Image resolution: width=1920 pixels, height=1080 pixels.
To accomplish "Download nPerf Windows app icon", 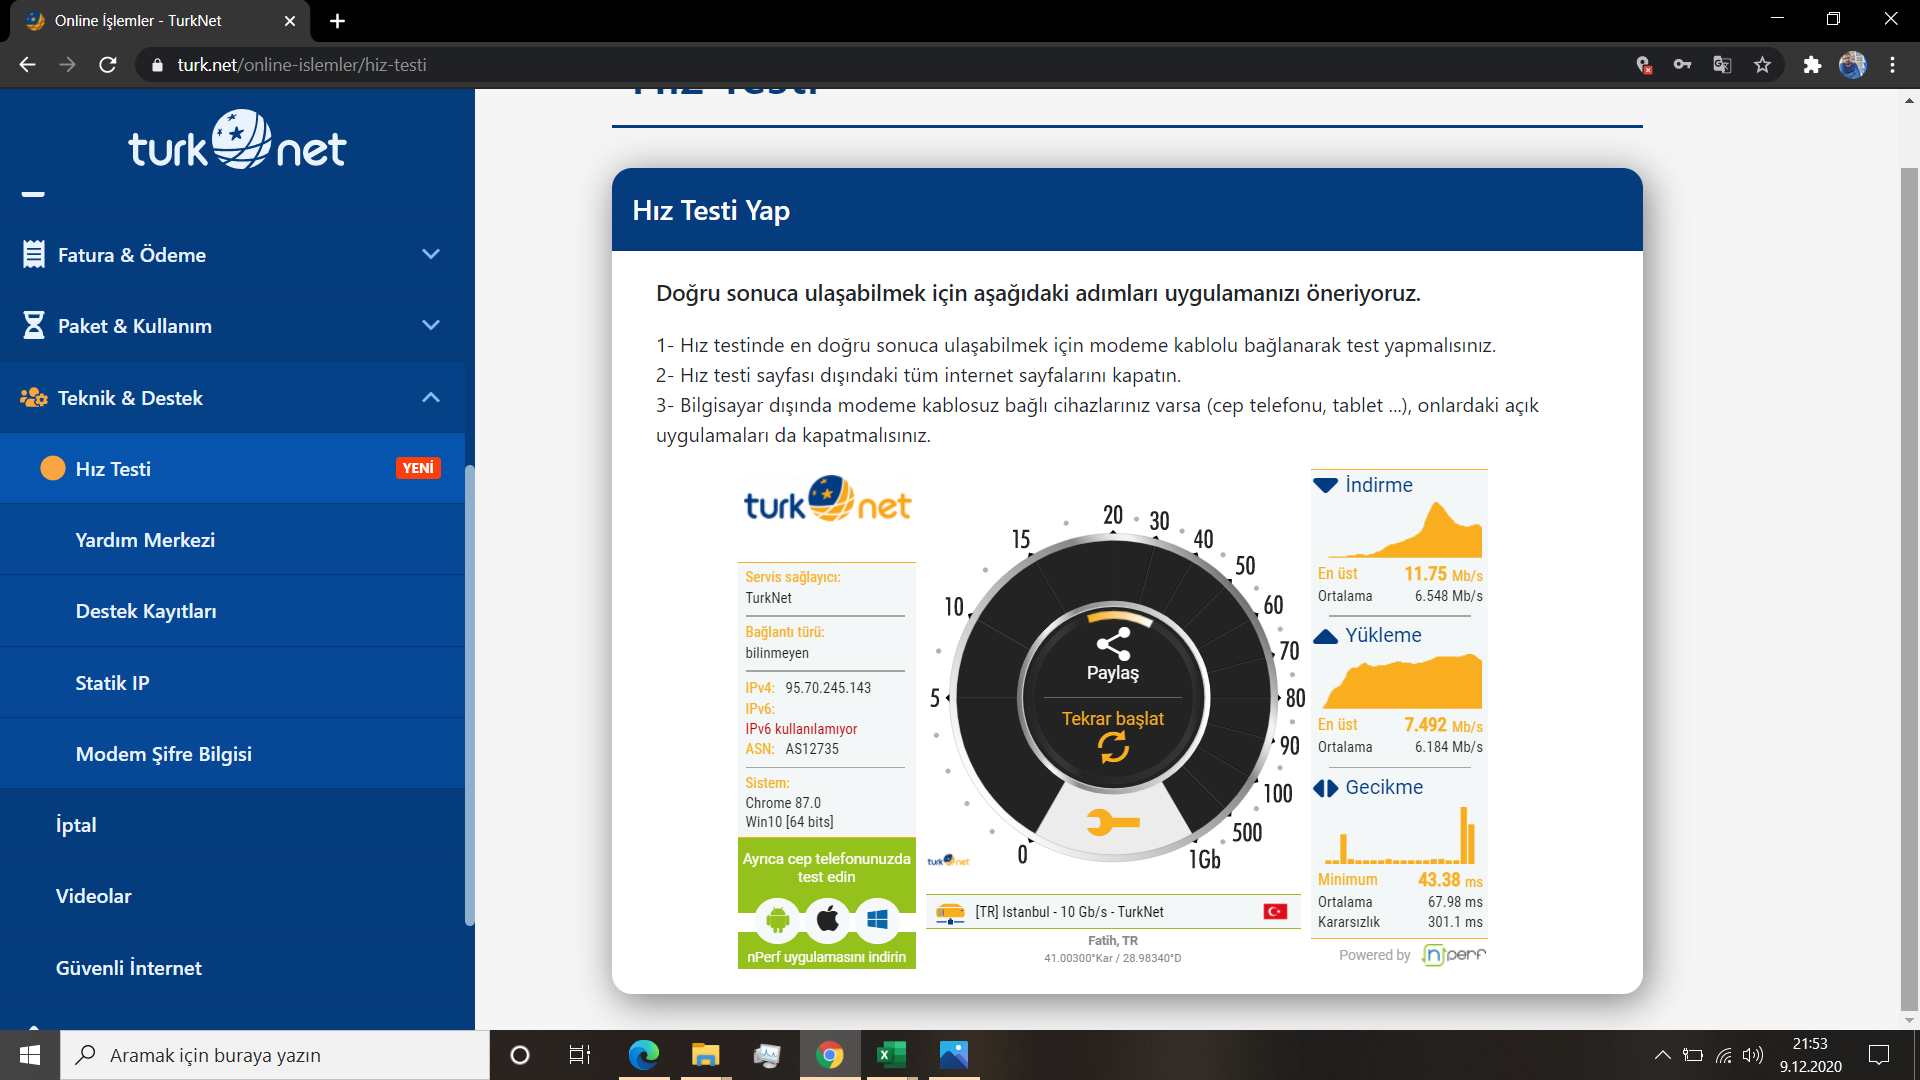I will (x=877, y=919).
